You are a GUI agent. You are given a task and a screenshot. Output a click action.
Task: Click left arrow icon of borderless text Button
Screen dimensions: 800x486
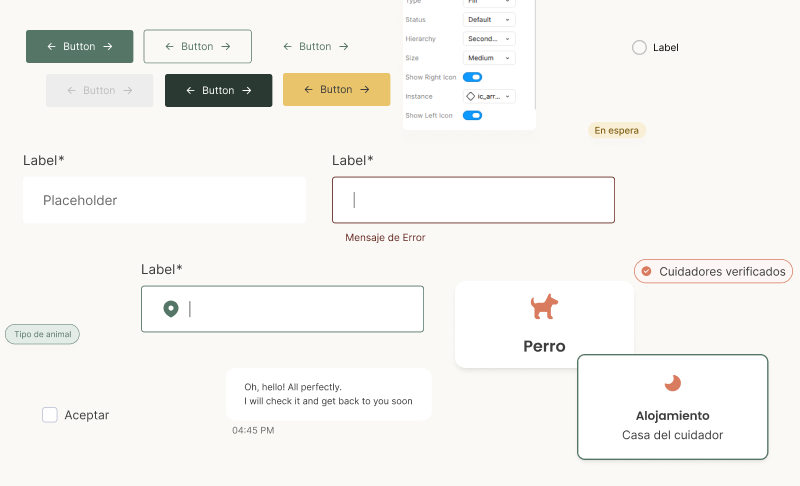pos(287,46)
